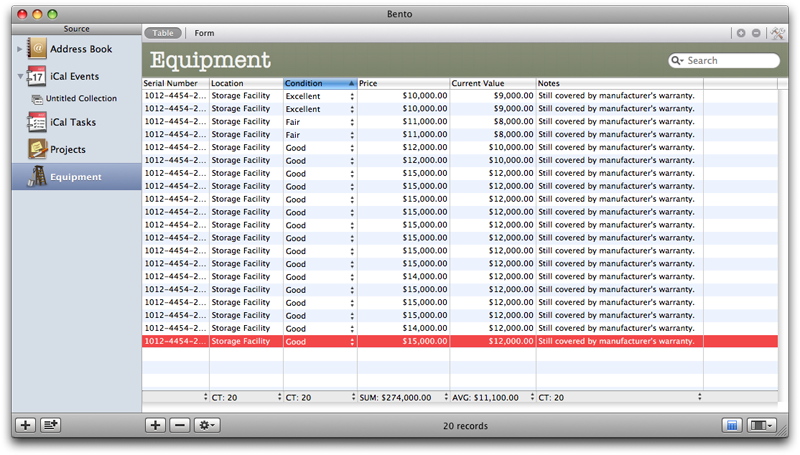Sort by the Serial Number column header

pyautogui.click(x=176, y=83)
